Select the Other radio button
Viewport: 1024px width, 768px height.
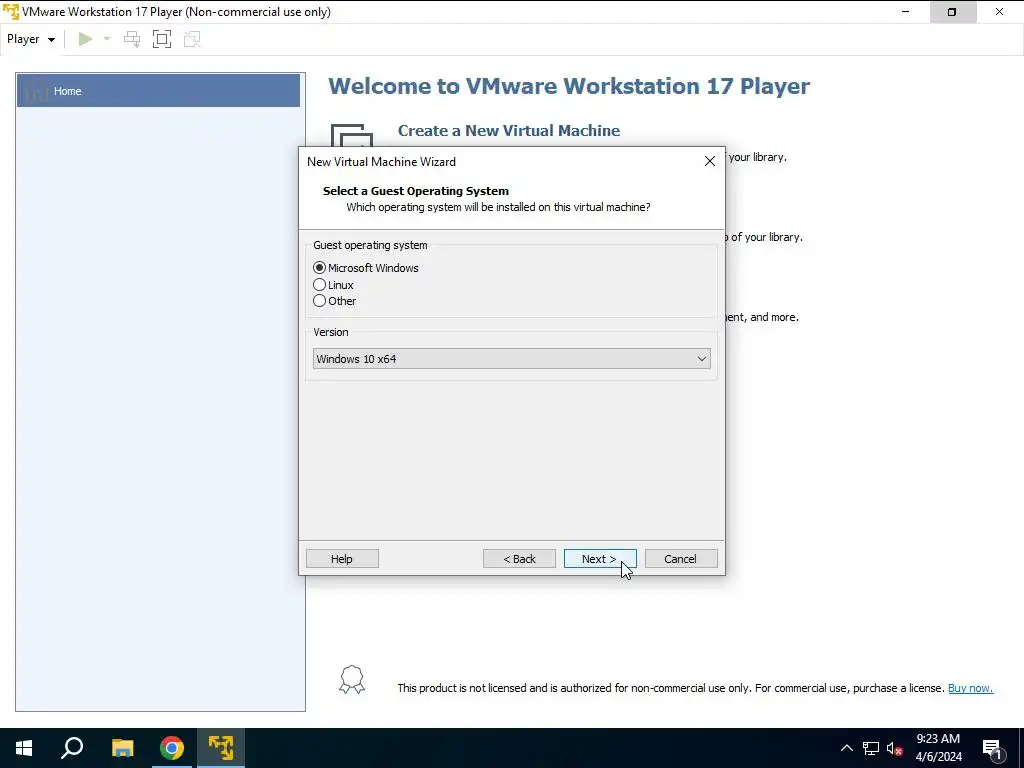(x=319, y=301)
